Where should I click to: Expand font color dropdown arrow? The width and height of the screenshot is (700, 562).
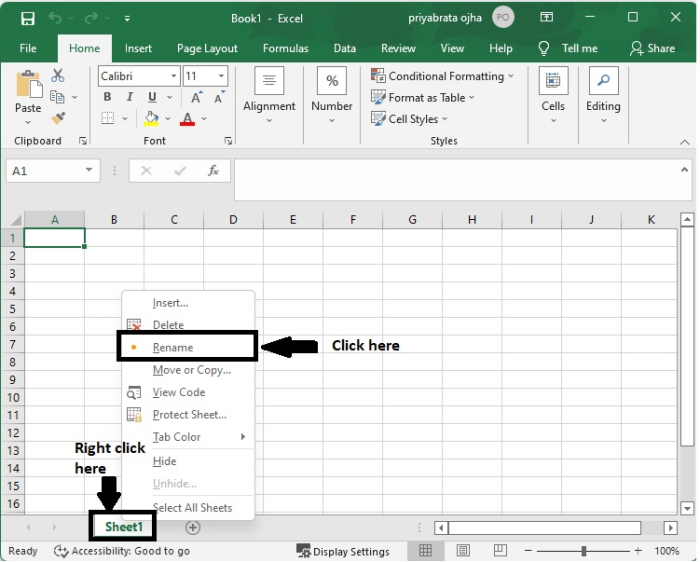point(204,118)
